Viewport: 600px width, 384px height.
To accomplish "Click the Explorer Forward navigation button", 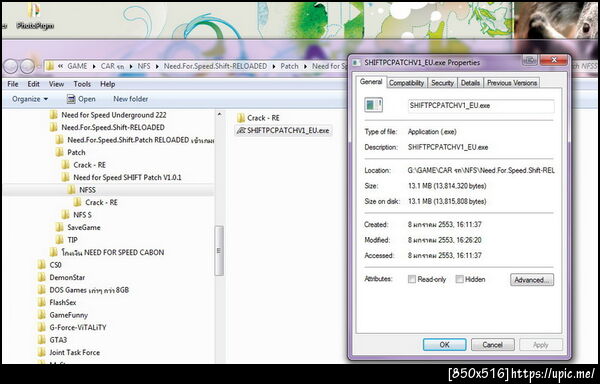I will [x=27, y=67].
